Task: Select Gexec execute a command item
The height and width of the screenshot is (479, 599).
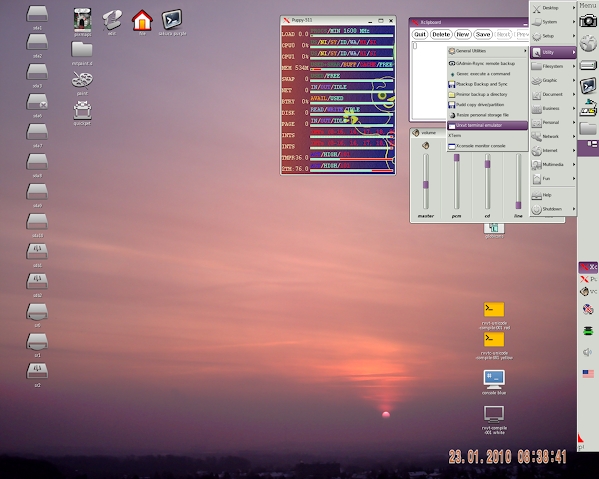Action: coord(487,74)
